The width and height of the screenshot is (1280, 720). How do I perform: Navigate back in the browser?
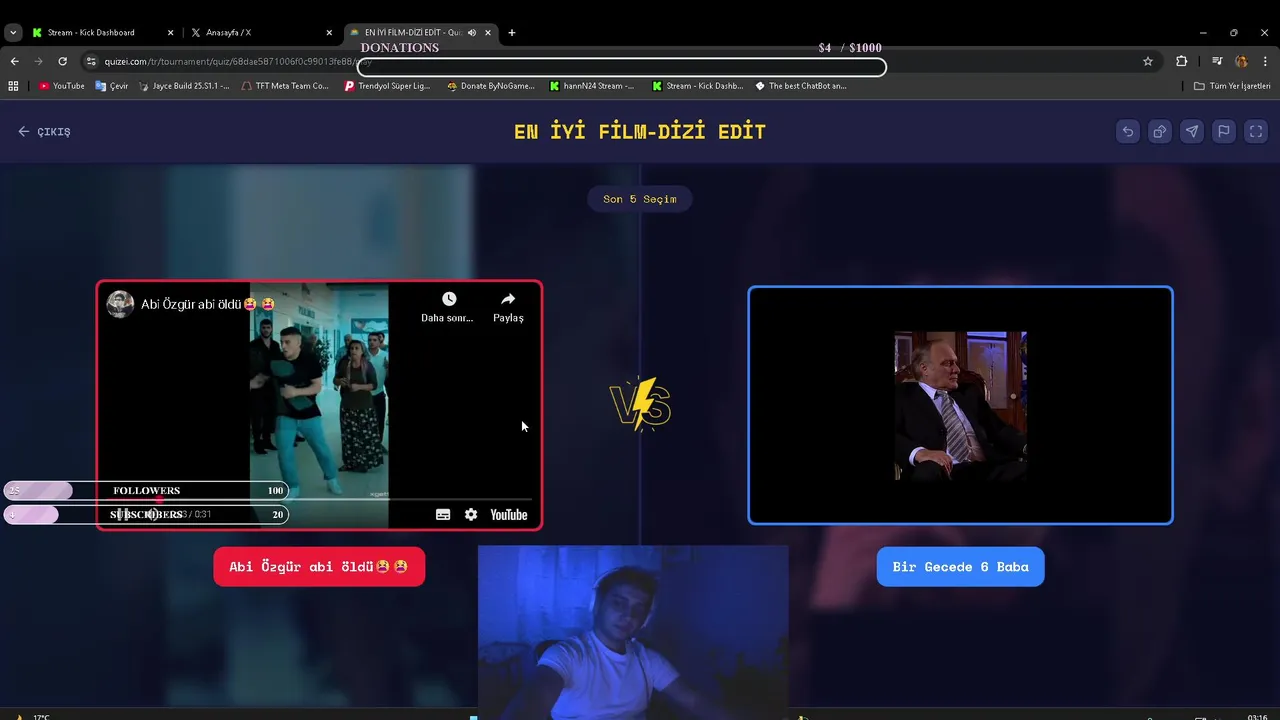[x=14, y=61]
